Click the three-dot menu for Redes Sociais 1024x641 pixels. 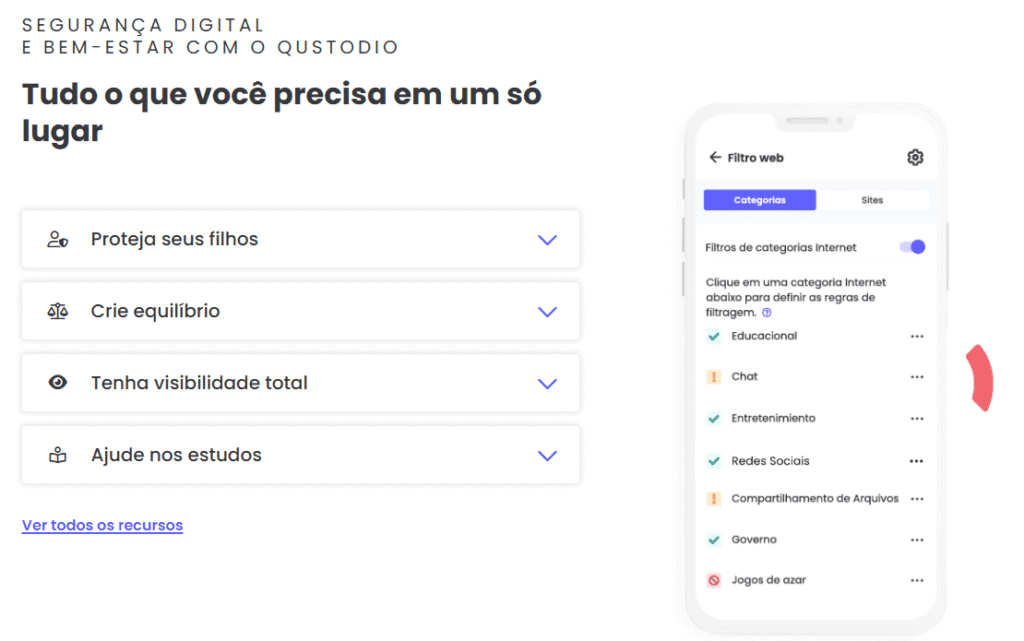coord(916,461)
